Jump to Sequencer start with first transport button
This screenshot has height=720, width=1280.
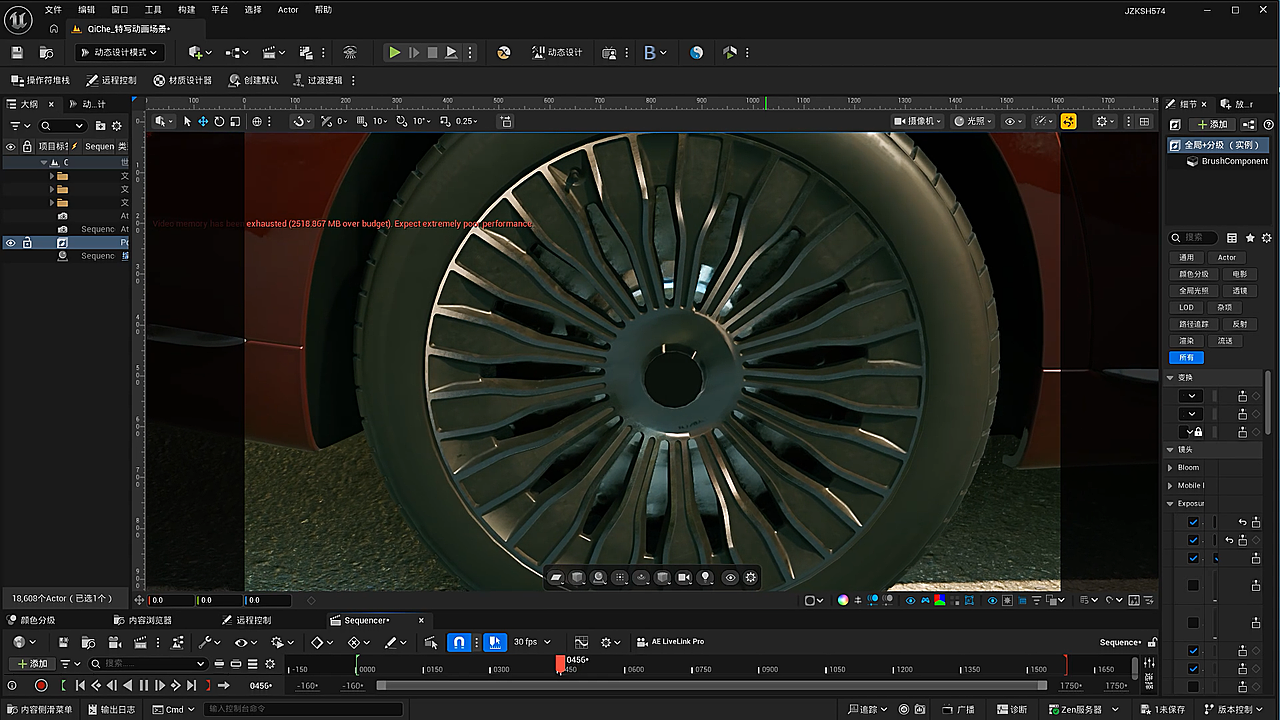80,685
